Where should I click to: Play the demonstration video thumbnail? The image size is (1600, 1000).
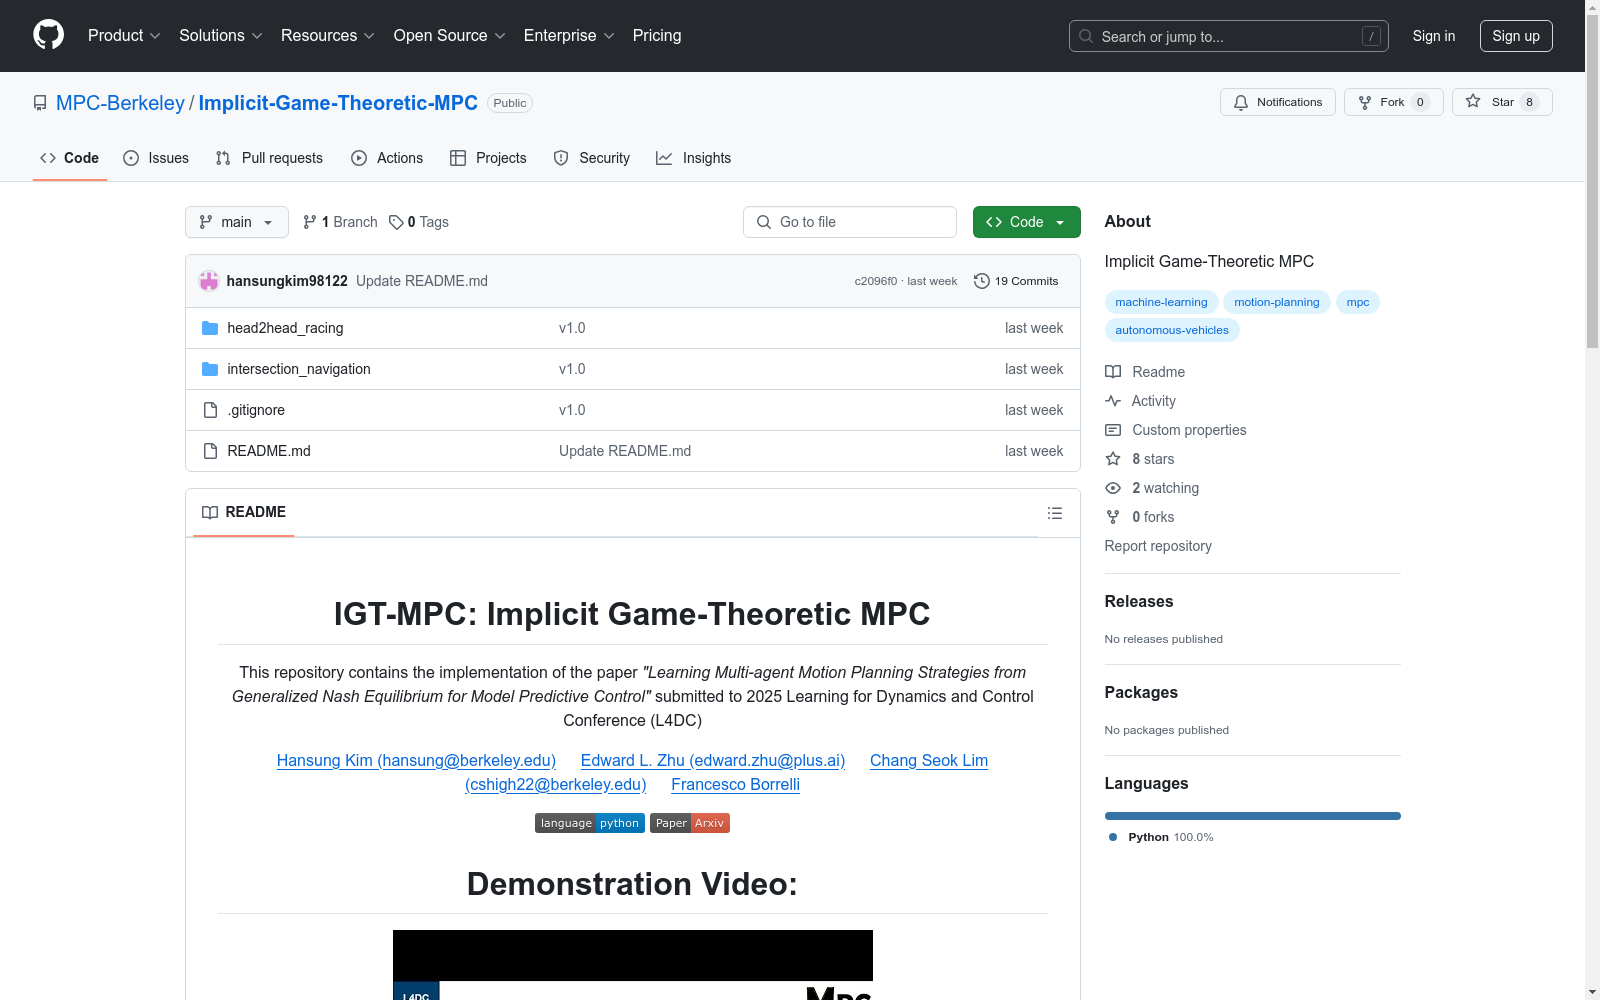tap(633, 965)
